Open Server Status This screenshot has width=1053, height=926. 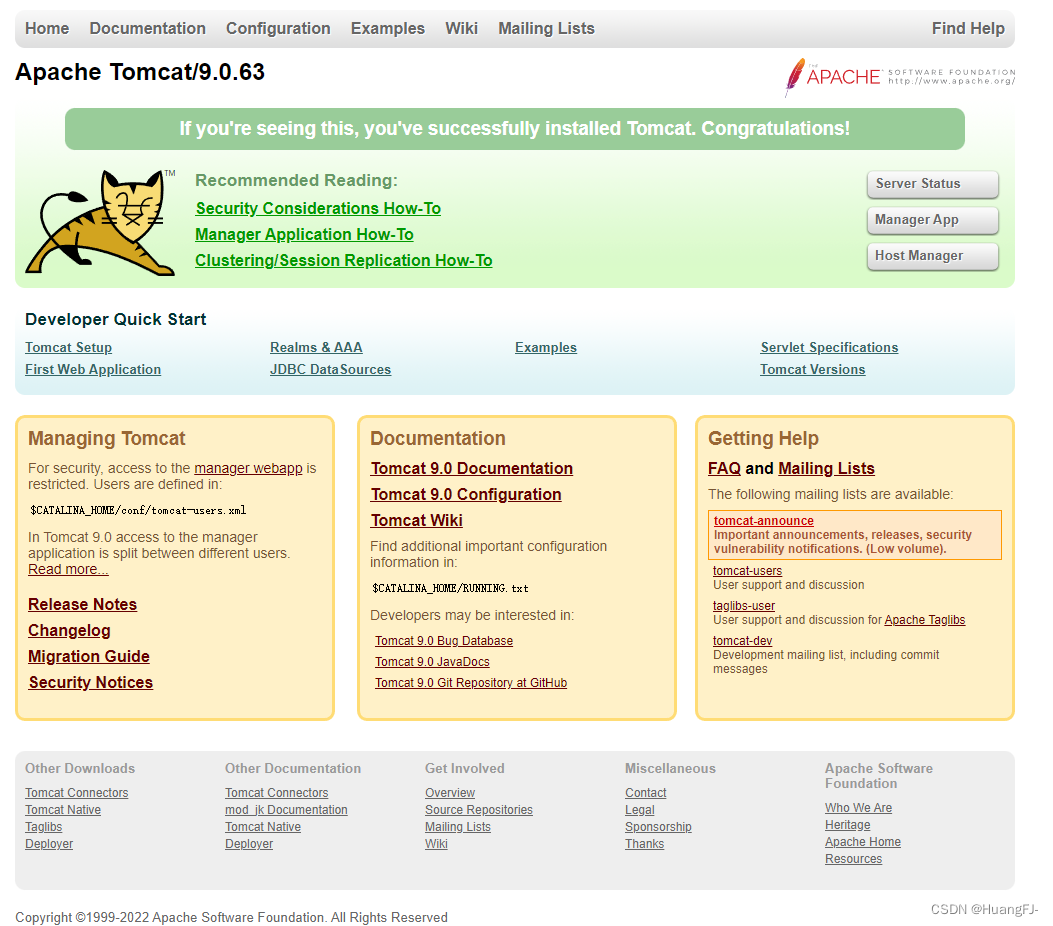click(x=931, y=184)
